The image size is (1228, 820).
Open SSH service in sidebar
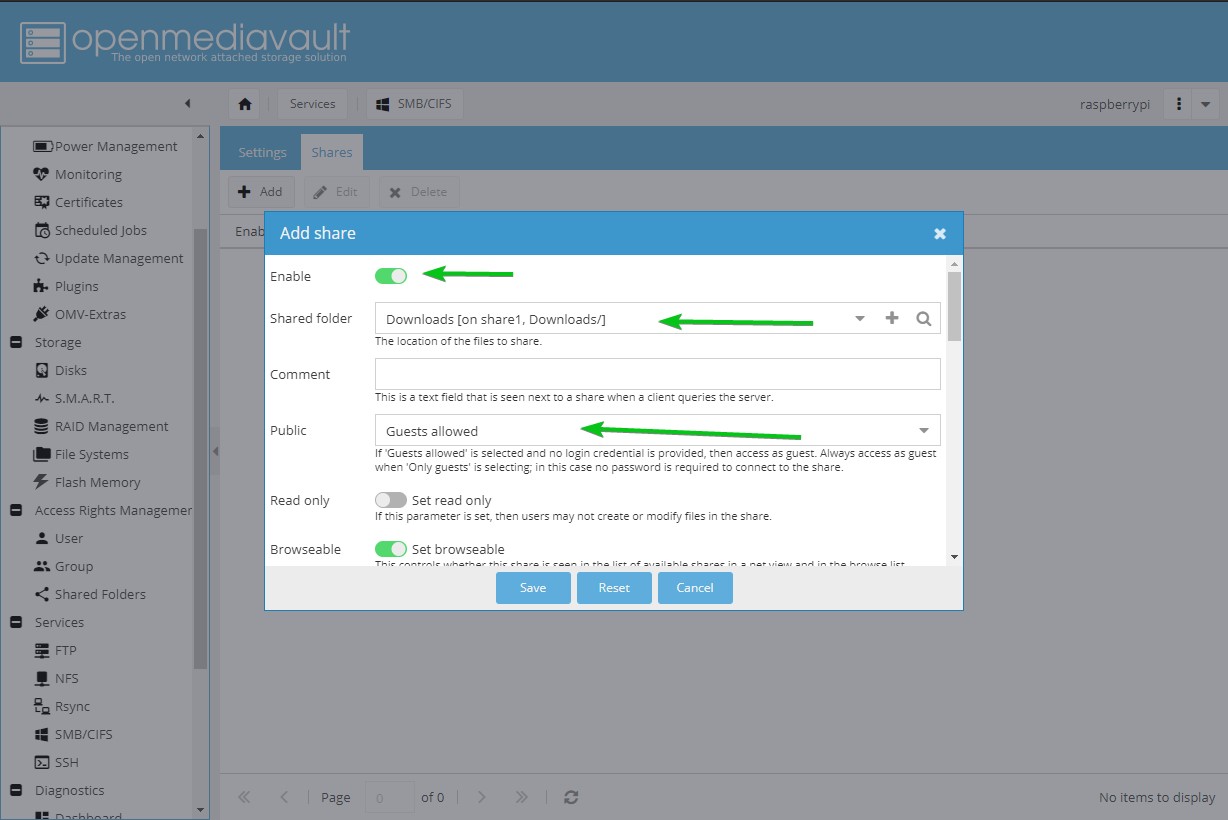(x=56, y=762)
